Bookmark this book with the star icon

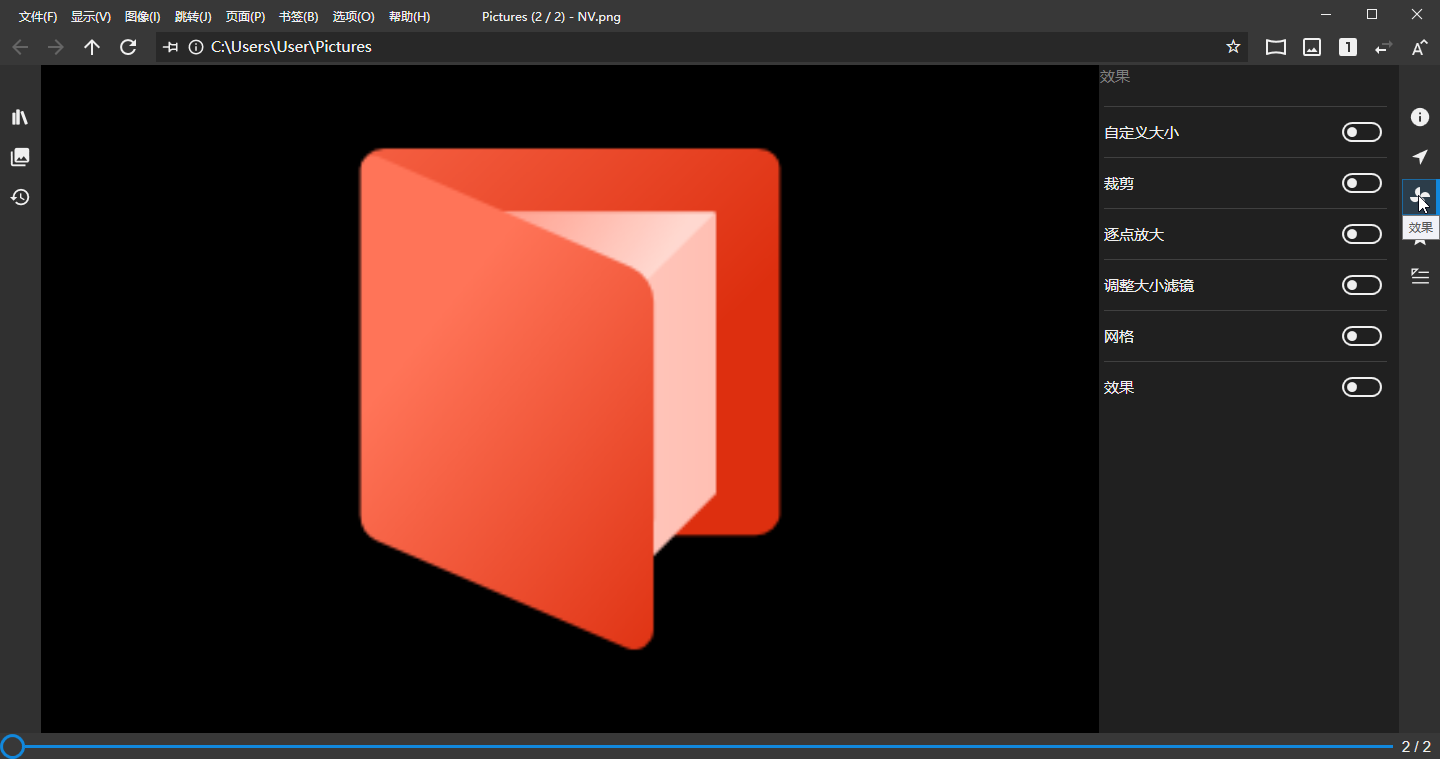(x=1233, y=47)
